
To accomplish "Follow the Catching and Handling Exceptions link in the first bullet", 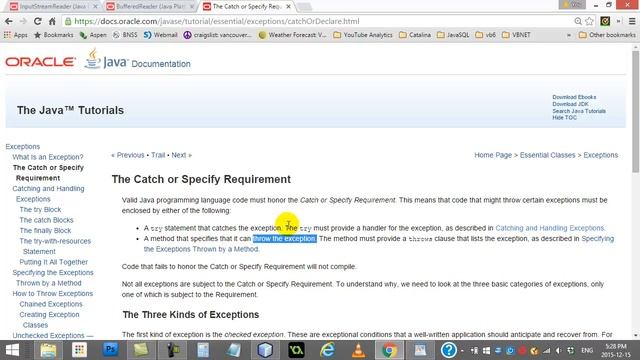I will point(550,228).
